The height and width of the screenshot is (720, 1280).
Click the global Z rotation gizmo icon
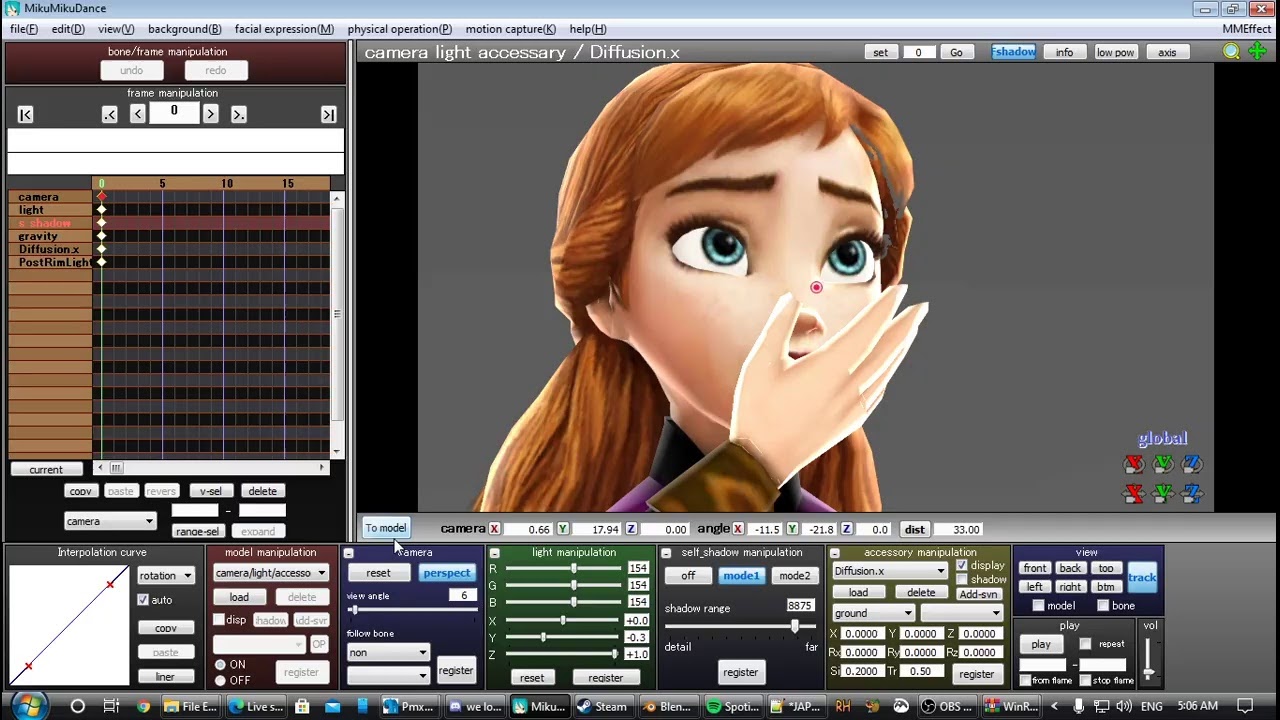point(1191,464)
